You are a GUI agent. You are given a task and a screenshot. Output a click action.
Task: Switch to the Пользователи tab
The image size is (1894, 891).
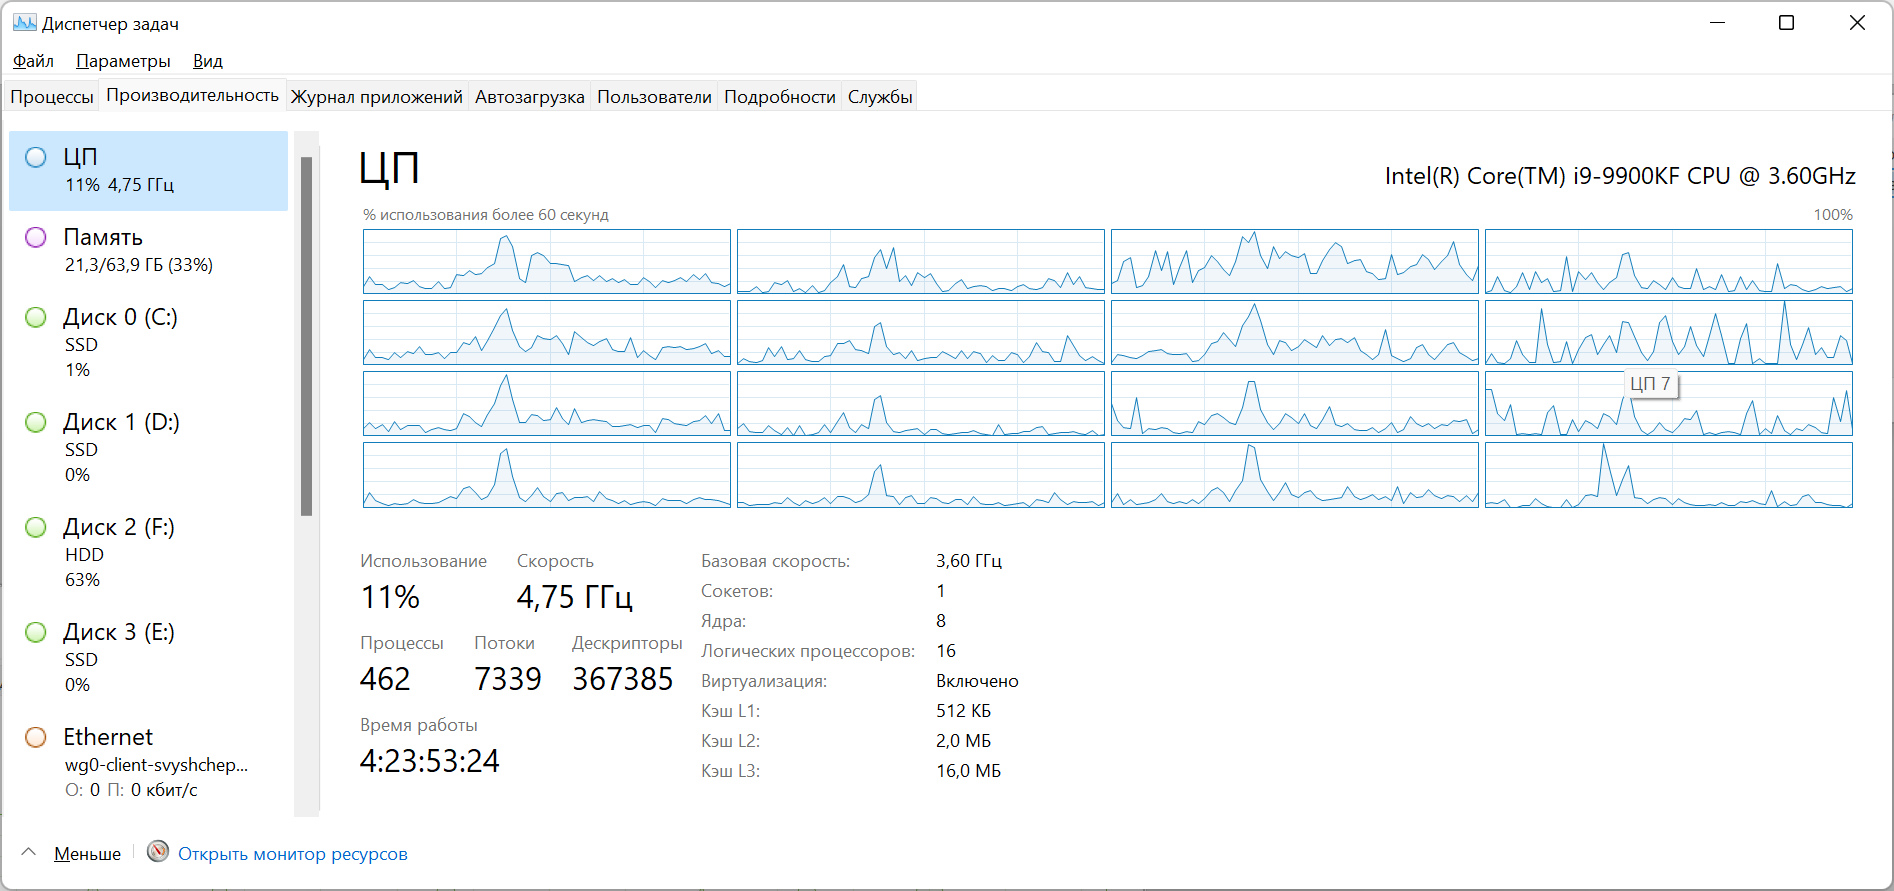point(655,96)
